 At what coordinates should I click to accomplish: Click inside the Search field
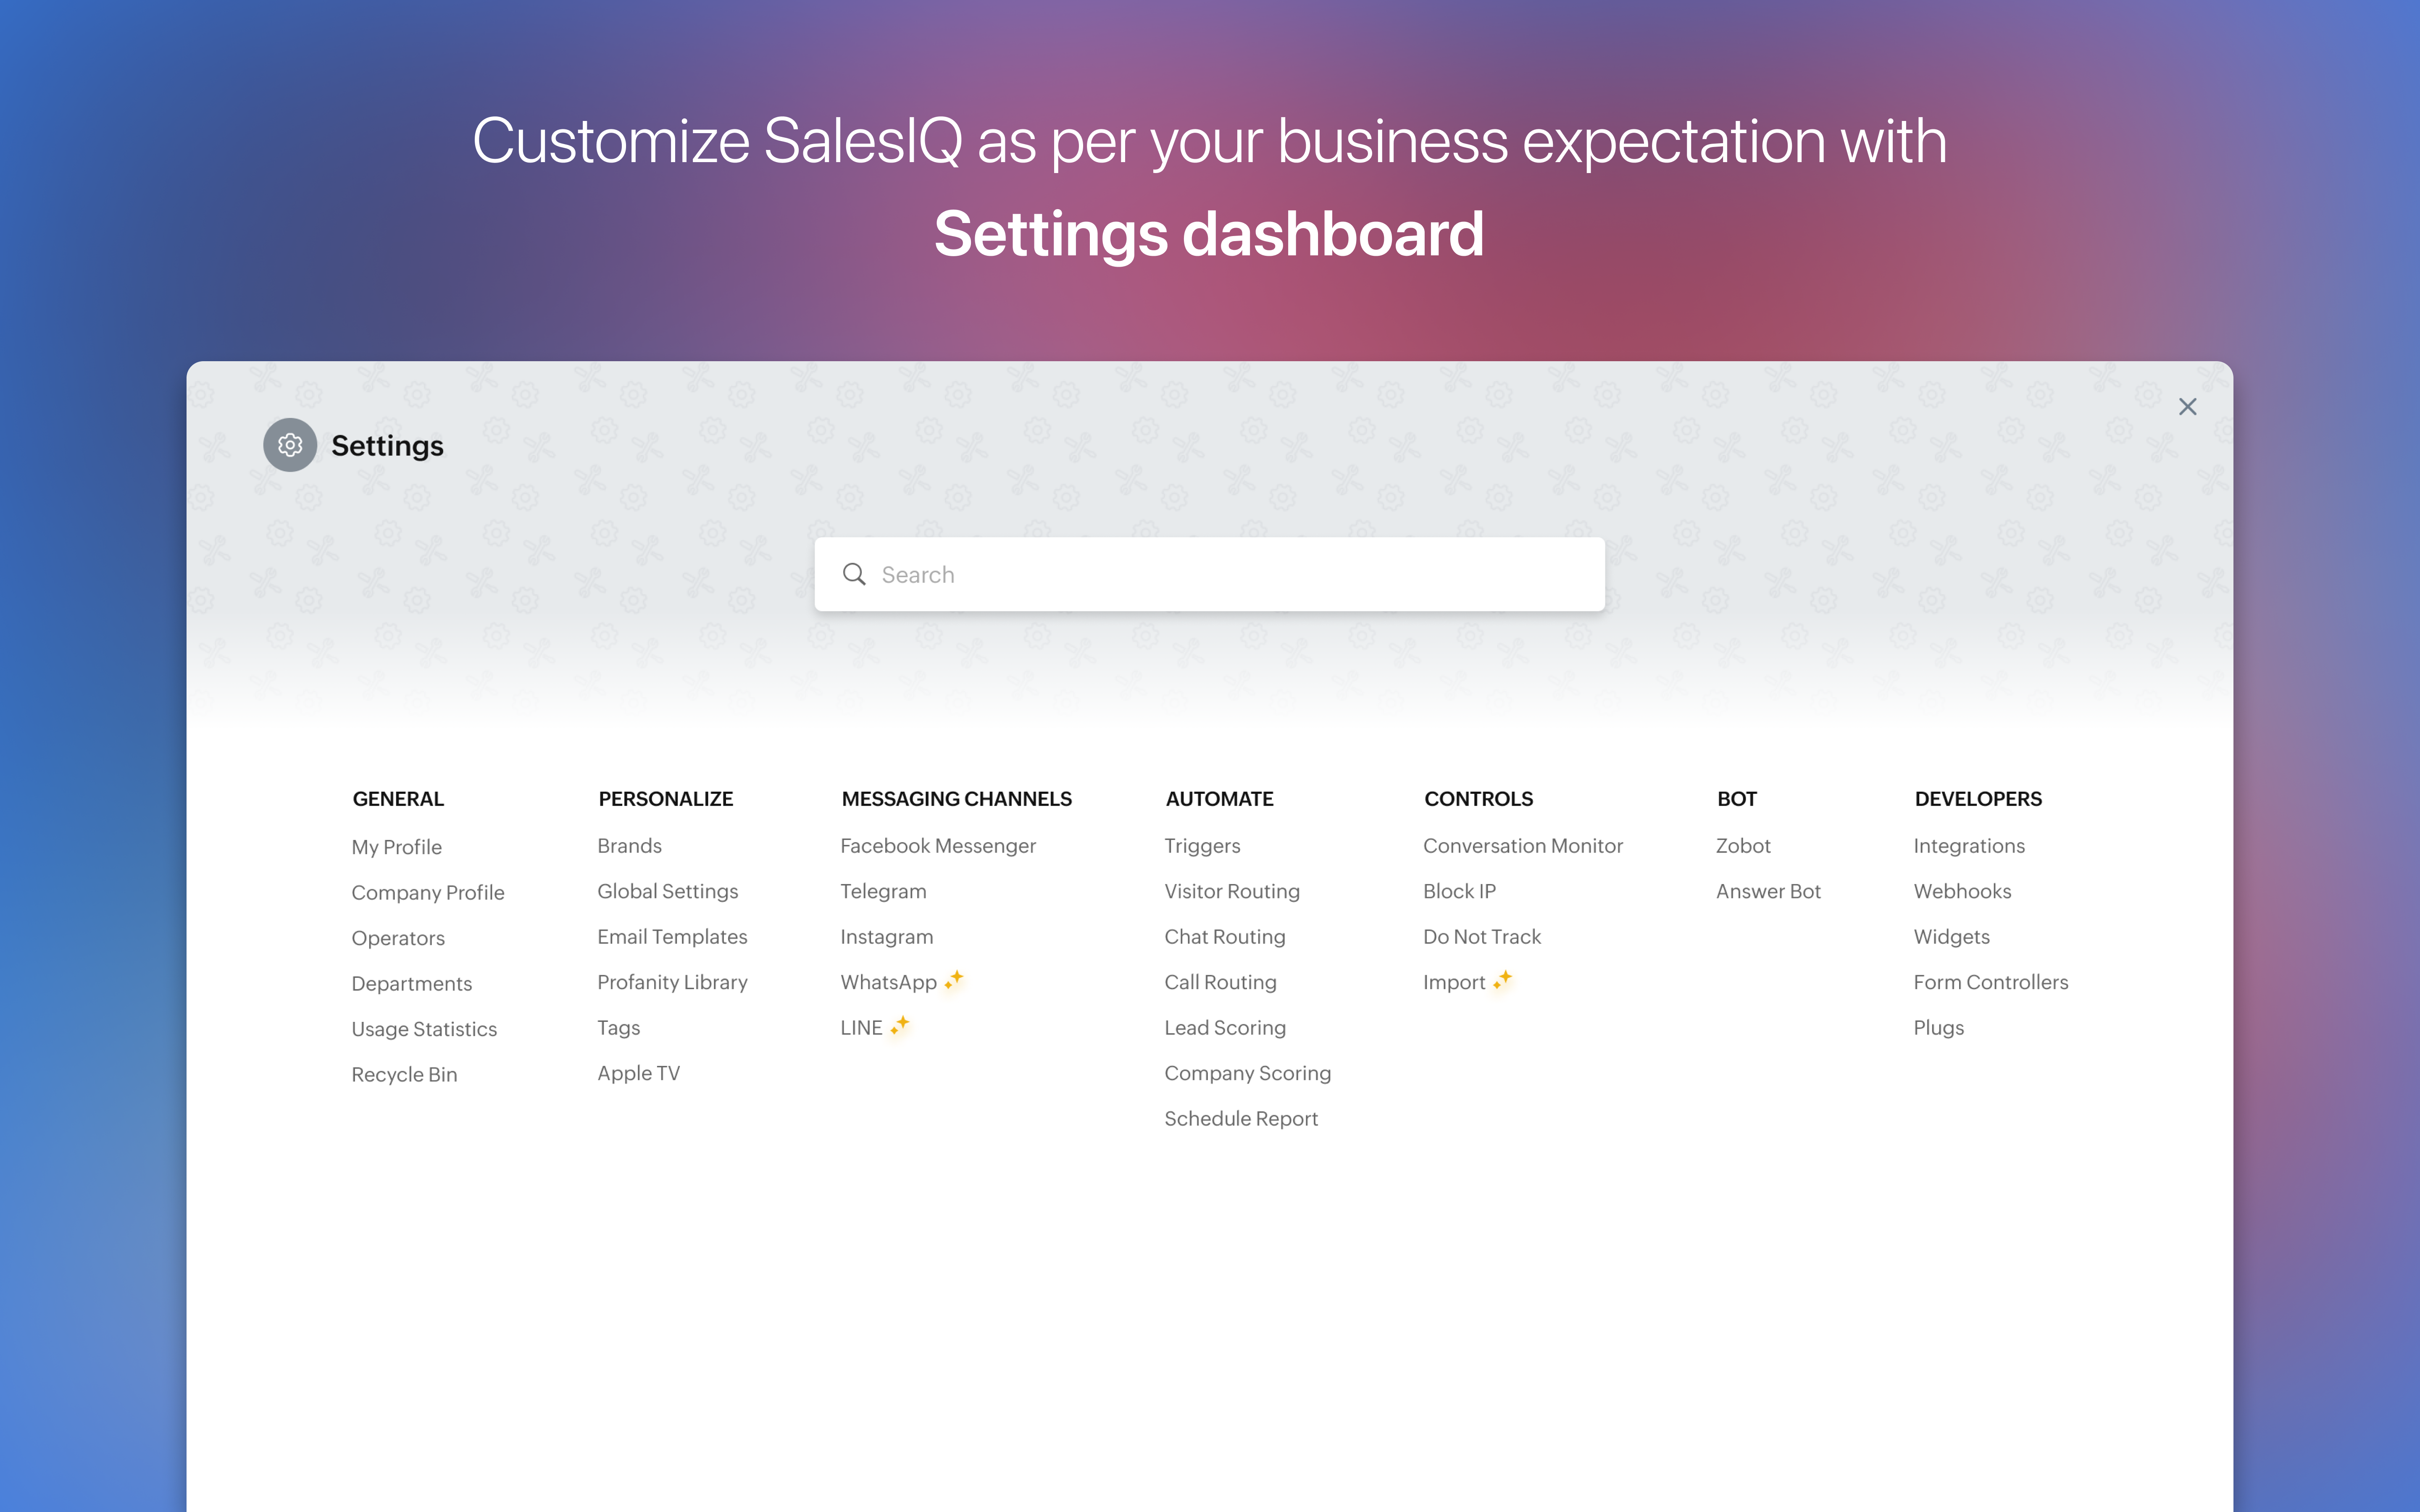coord(1200,574)
